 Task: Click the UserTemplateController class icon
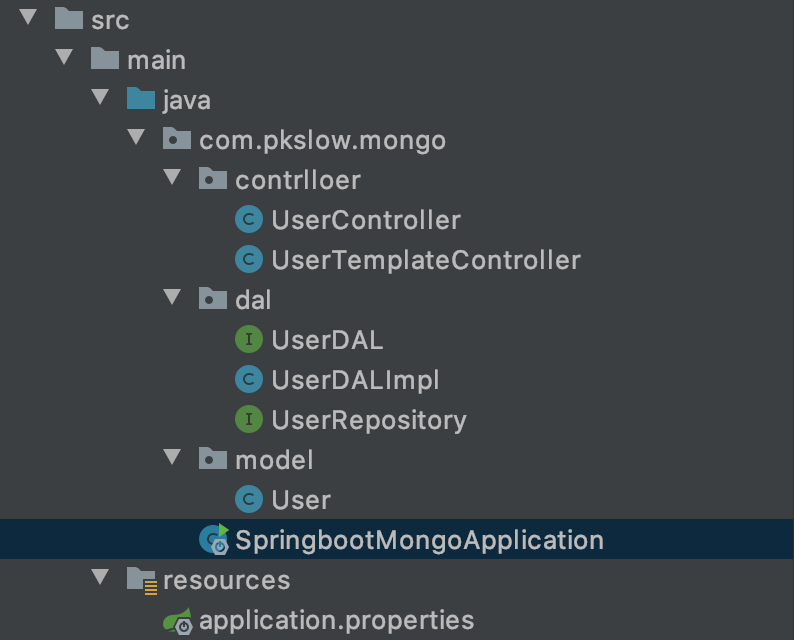click(248, 260)
